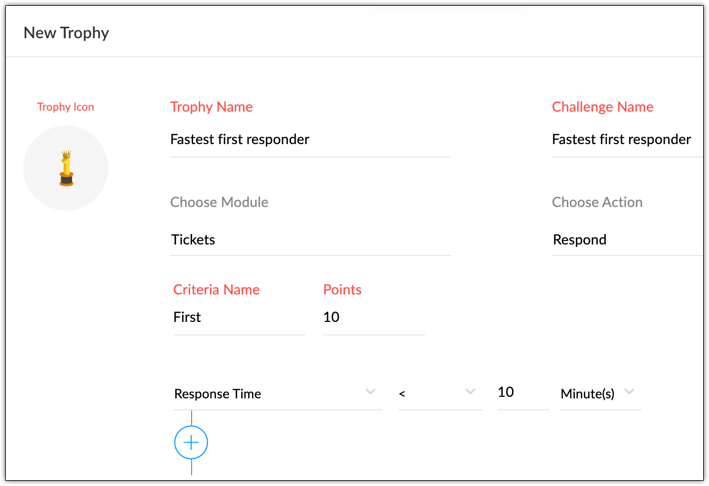Click the Trophy Name label

click(x=211, y=107)
